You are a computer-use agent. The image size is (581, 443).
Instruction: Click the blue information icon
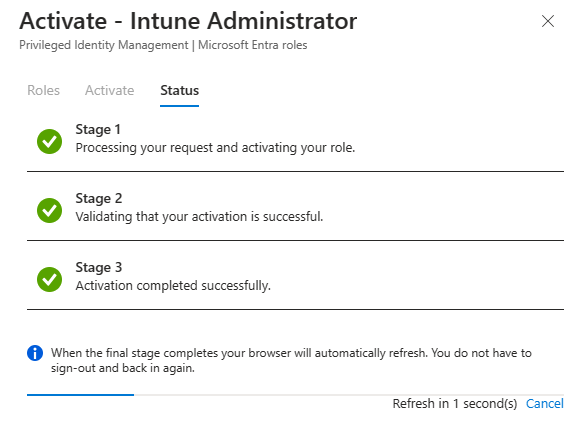pyautogui.click(x=35, y=353)
